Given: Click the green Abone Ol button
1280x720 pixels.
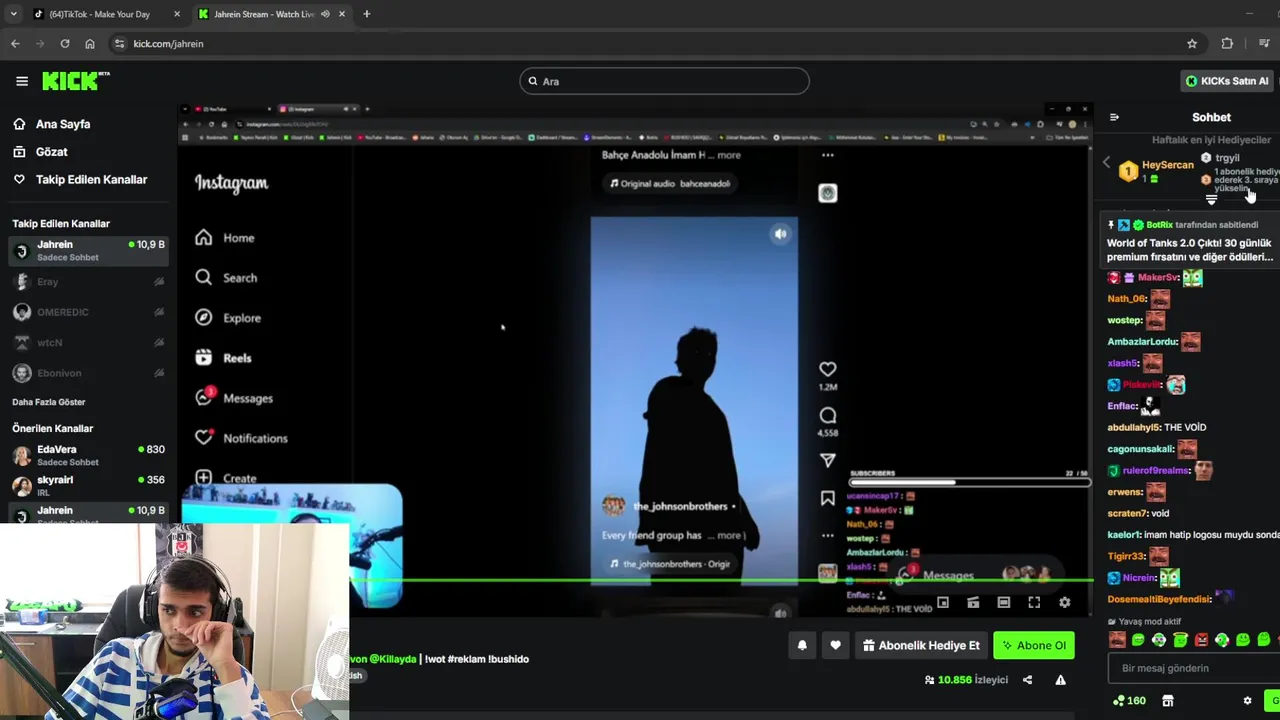Looking at the screenshot, I should 1034,646.
